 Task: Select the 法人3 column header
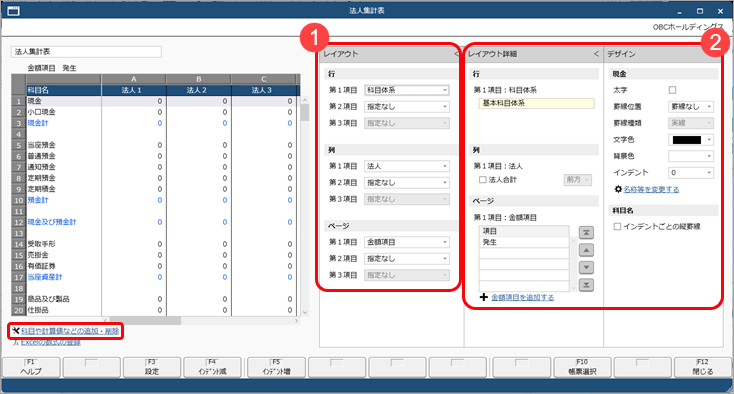point(264,90)
